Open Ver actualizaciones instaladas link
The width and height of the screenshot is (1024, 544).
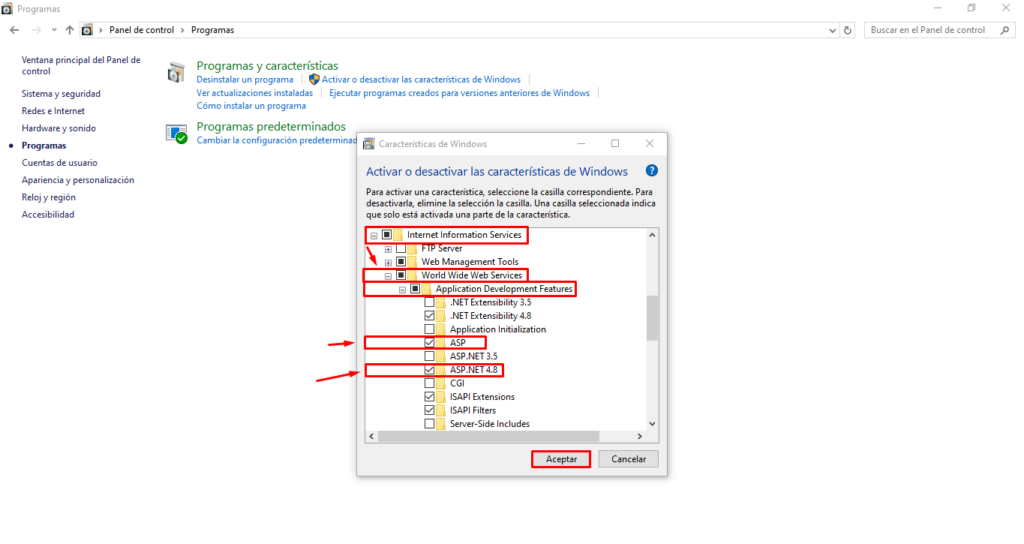[x=255, y=93]
